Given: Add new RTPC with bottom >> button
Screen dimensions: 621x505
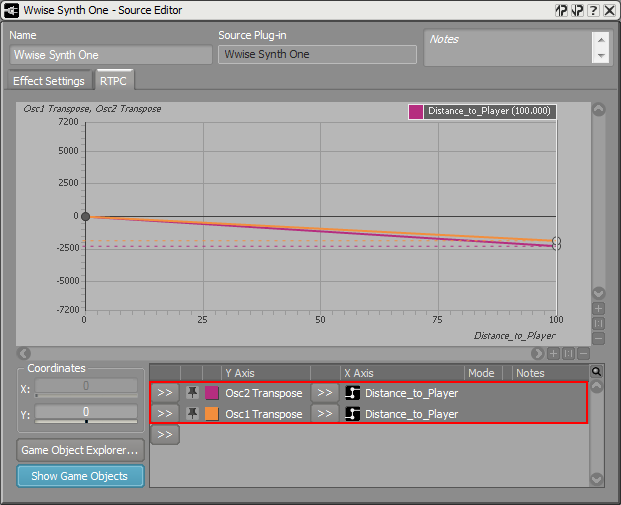Looking at the screenshot, I should 165,434.
